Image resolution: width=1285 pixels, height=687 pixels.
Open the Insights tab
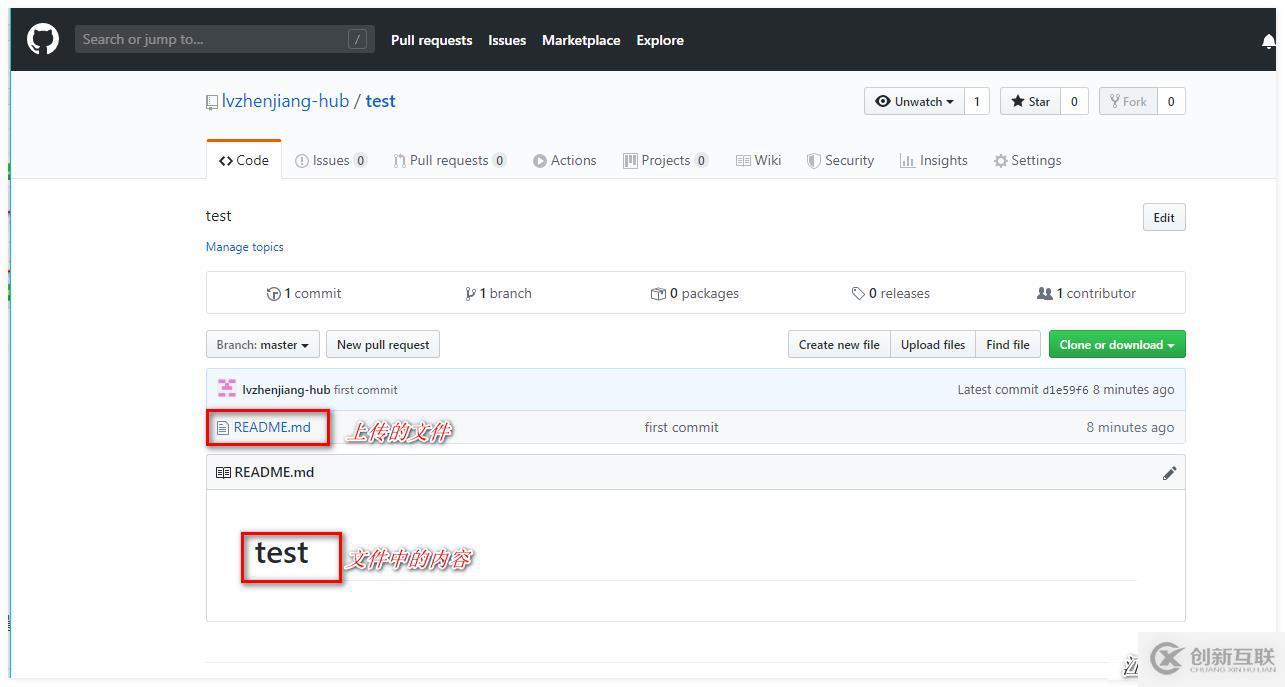click(934, 160)
